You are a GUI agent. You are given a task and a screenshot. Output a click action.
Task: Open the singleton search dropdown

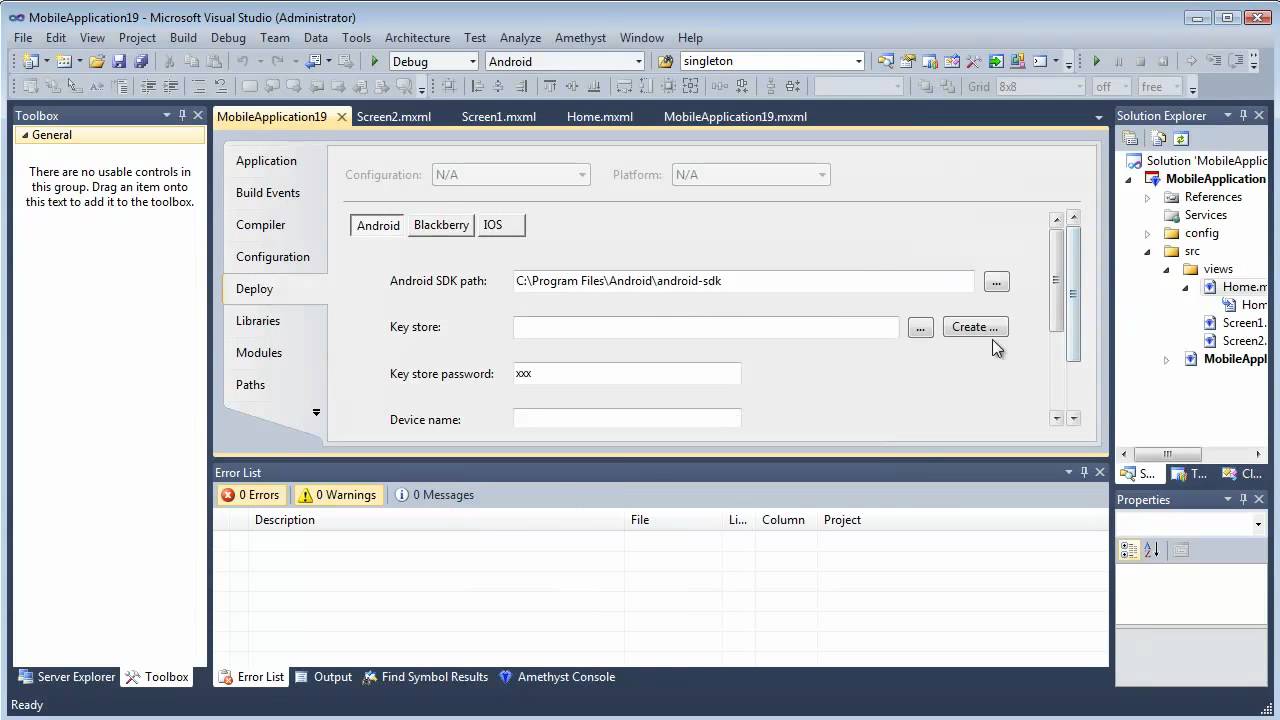pos(858,61)
